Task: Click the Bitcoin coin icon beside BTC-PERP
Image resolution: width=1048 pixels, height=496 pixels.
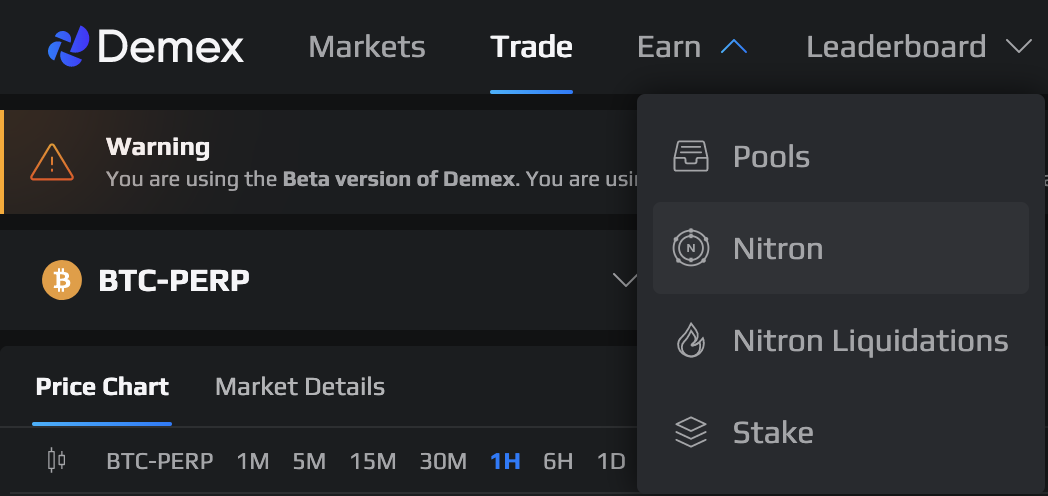Action: (61, 280)
